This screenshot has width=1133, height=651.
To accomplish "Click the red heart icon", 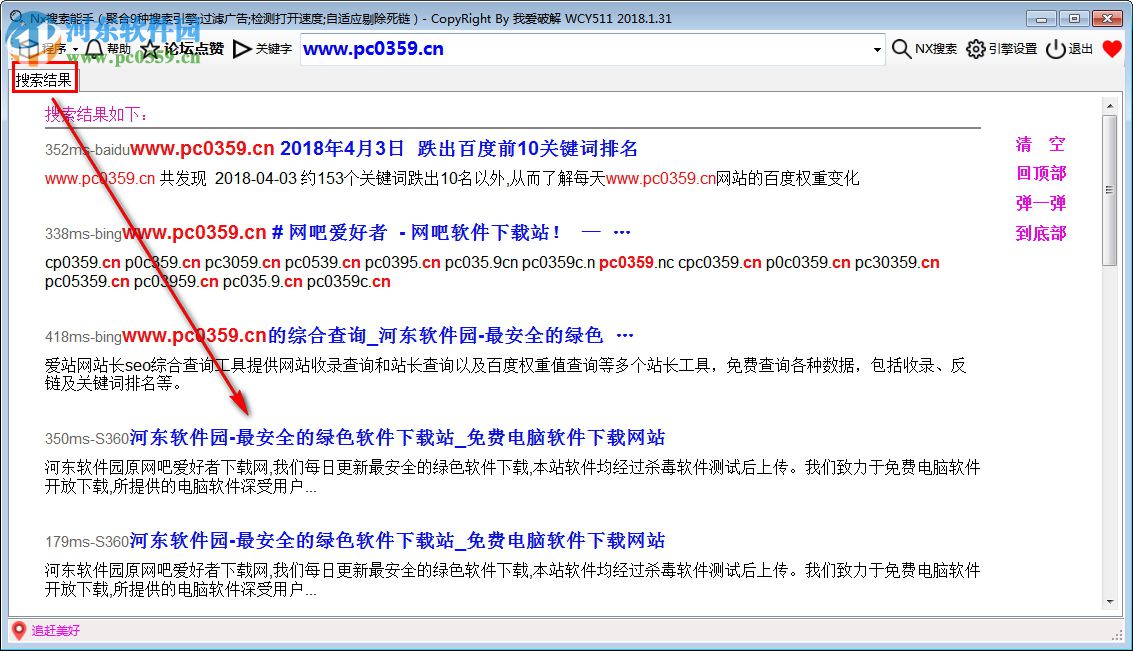I will point(1112,48).
